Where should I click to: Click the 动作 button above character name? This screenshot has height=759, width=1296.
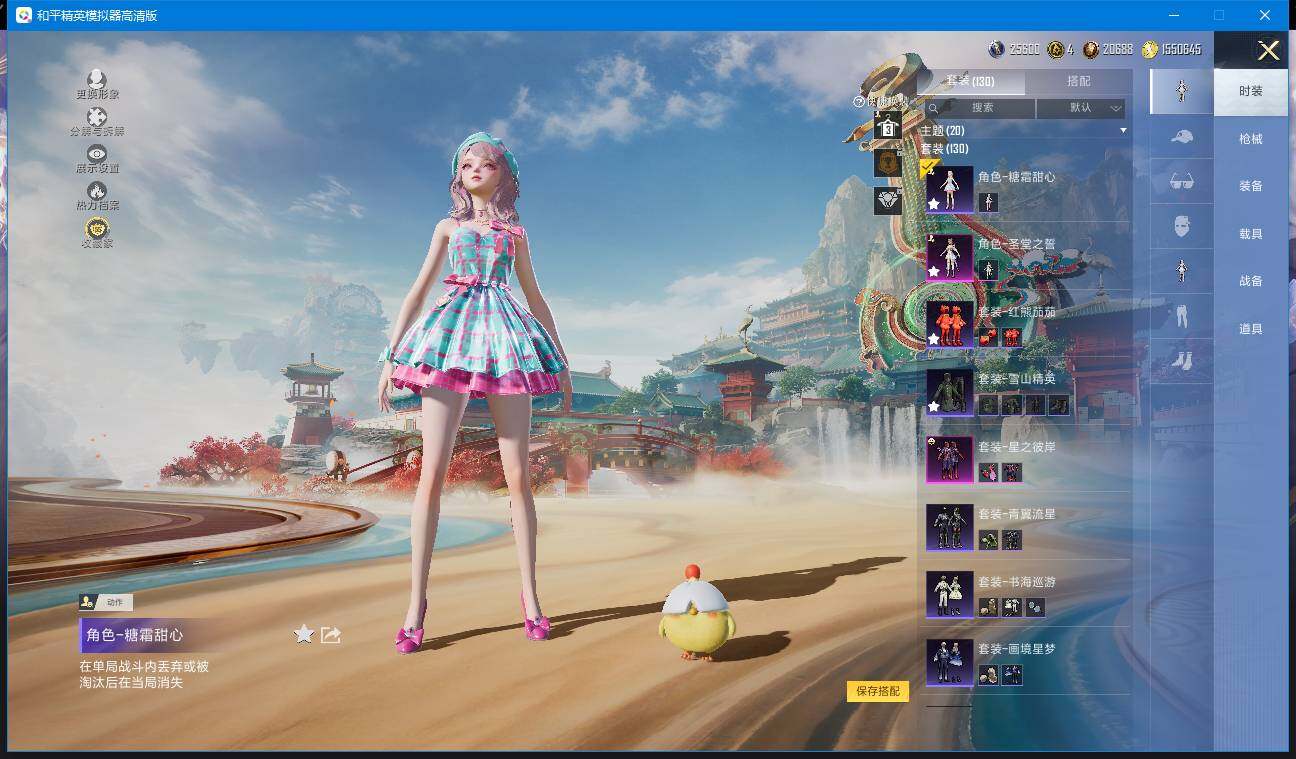(x=106, y=602)
